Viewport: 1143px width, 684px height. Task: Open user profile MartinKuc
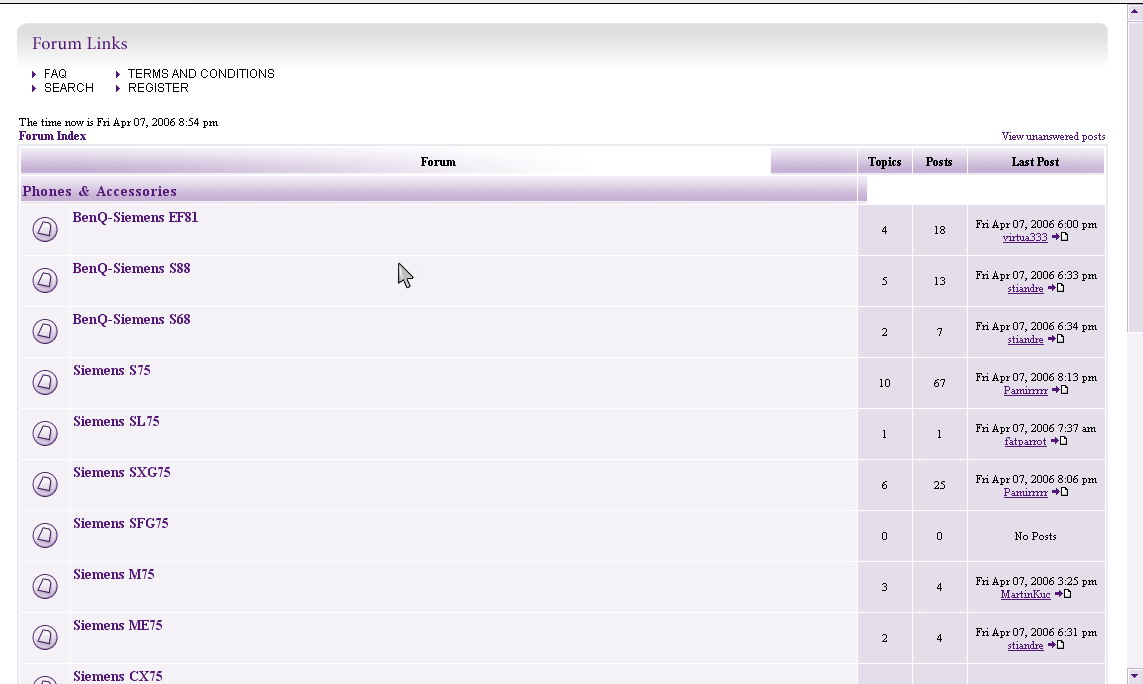click(x=1025, y=595)
